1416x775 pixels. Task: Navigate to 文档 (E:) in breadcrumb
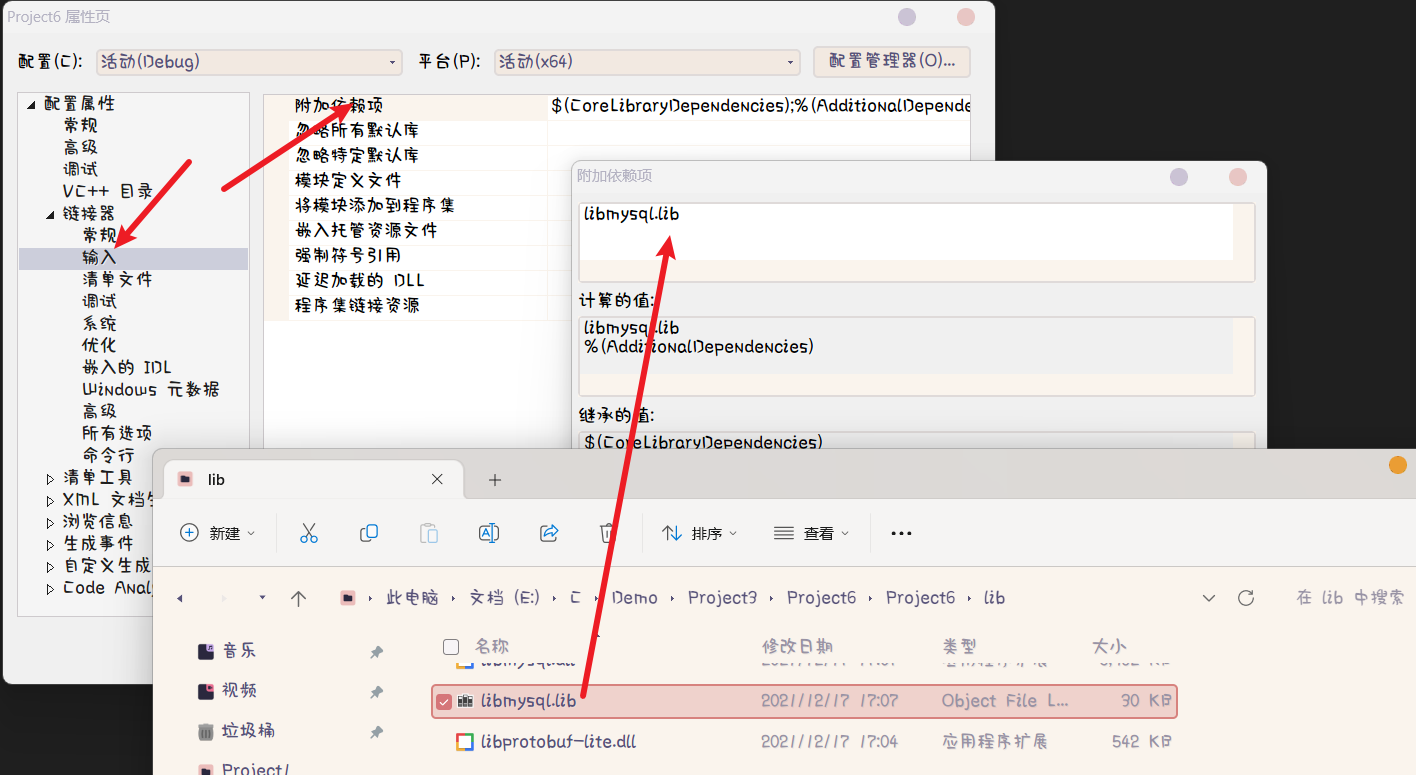point(505,598)
